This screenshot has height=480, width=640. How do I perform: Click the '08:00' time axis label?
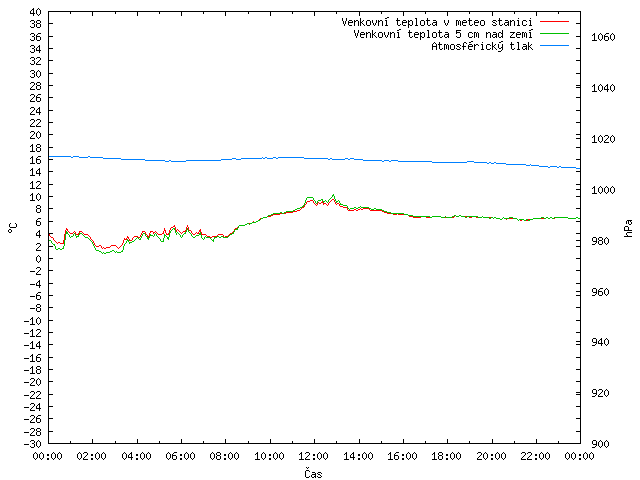pyautogui.click(x=225, y=456)
